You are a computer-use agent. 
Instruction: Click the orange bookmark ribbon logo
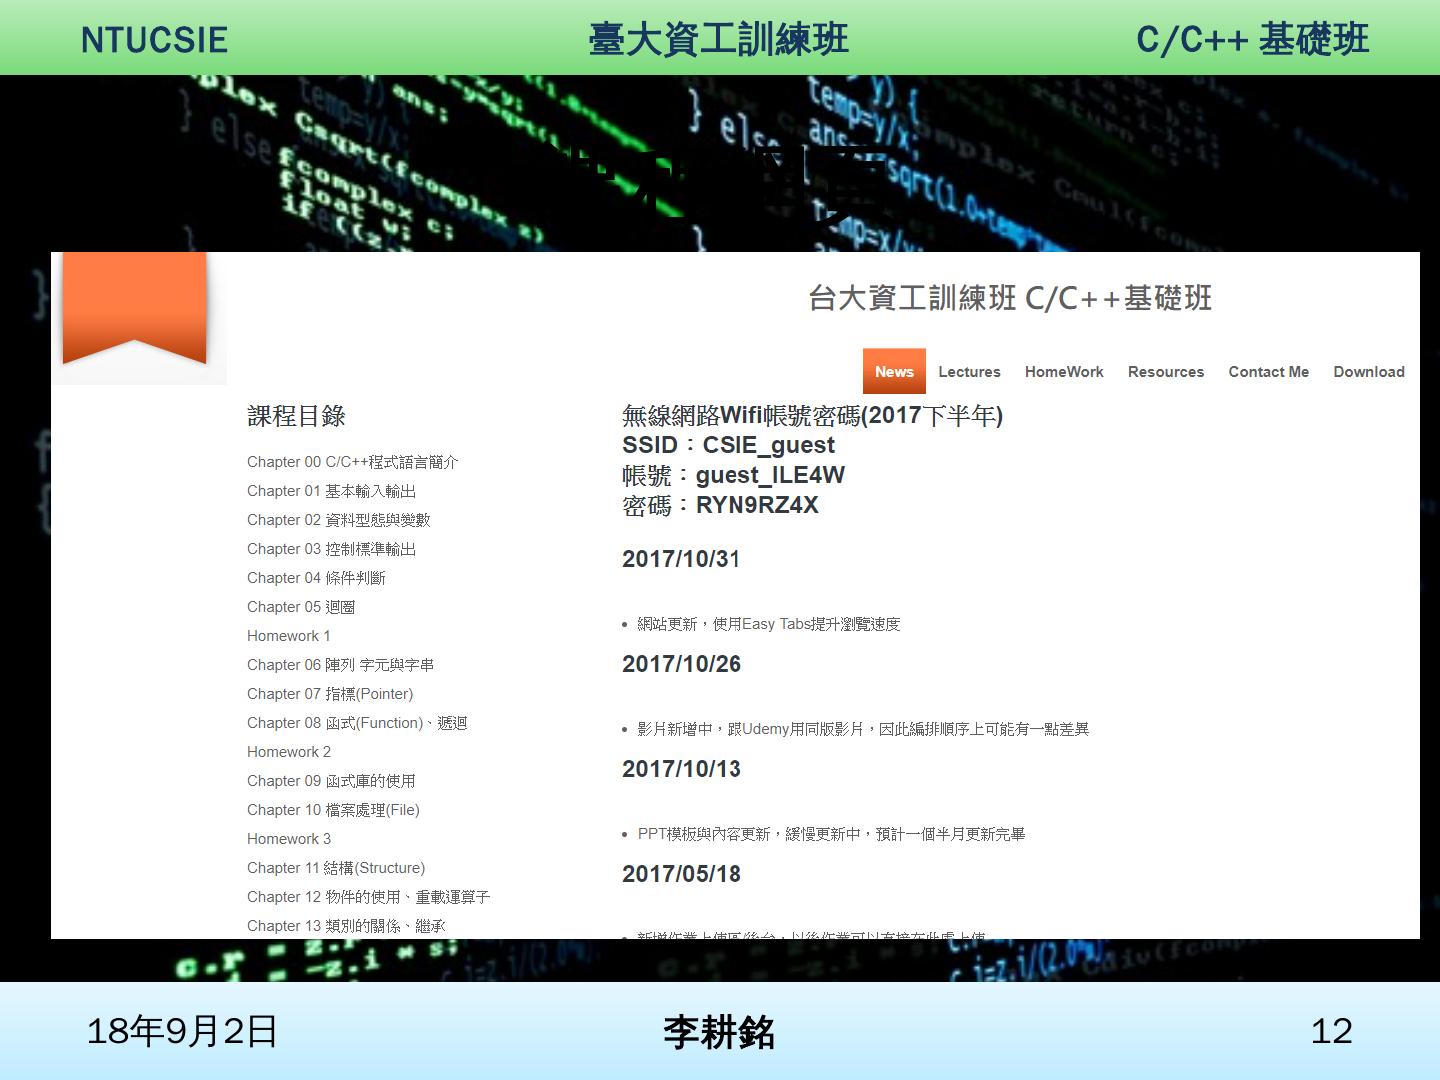134,307
